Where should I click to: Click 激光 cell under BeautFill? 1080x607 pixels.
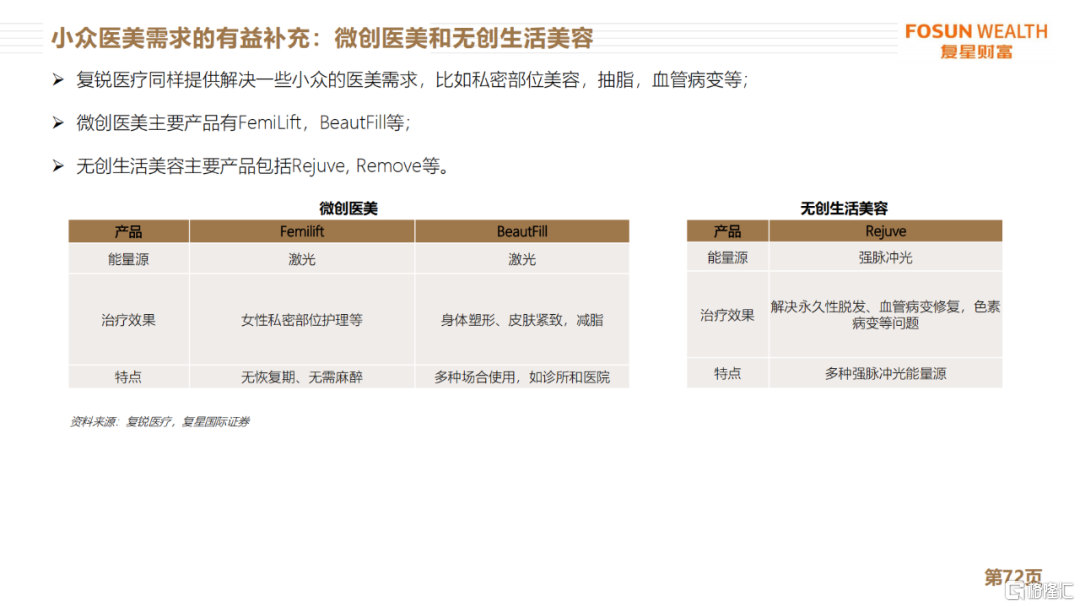tap(522, 259)
